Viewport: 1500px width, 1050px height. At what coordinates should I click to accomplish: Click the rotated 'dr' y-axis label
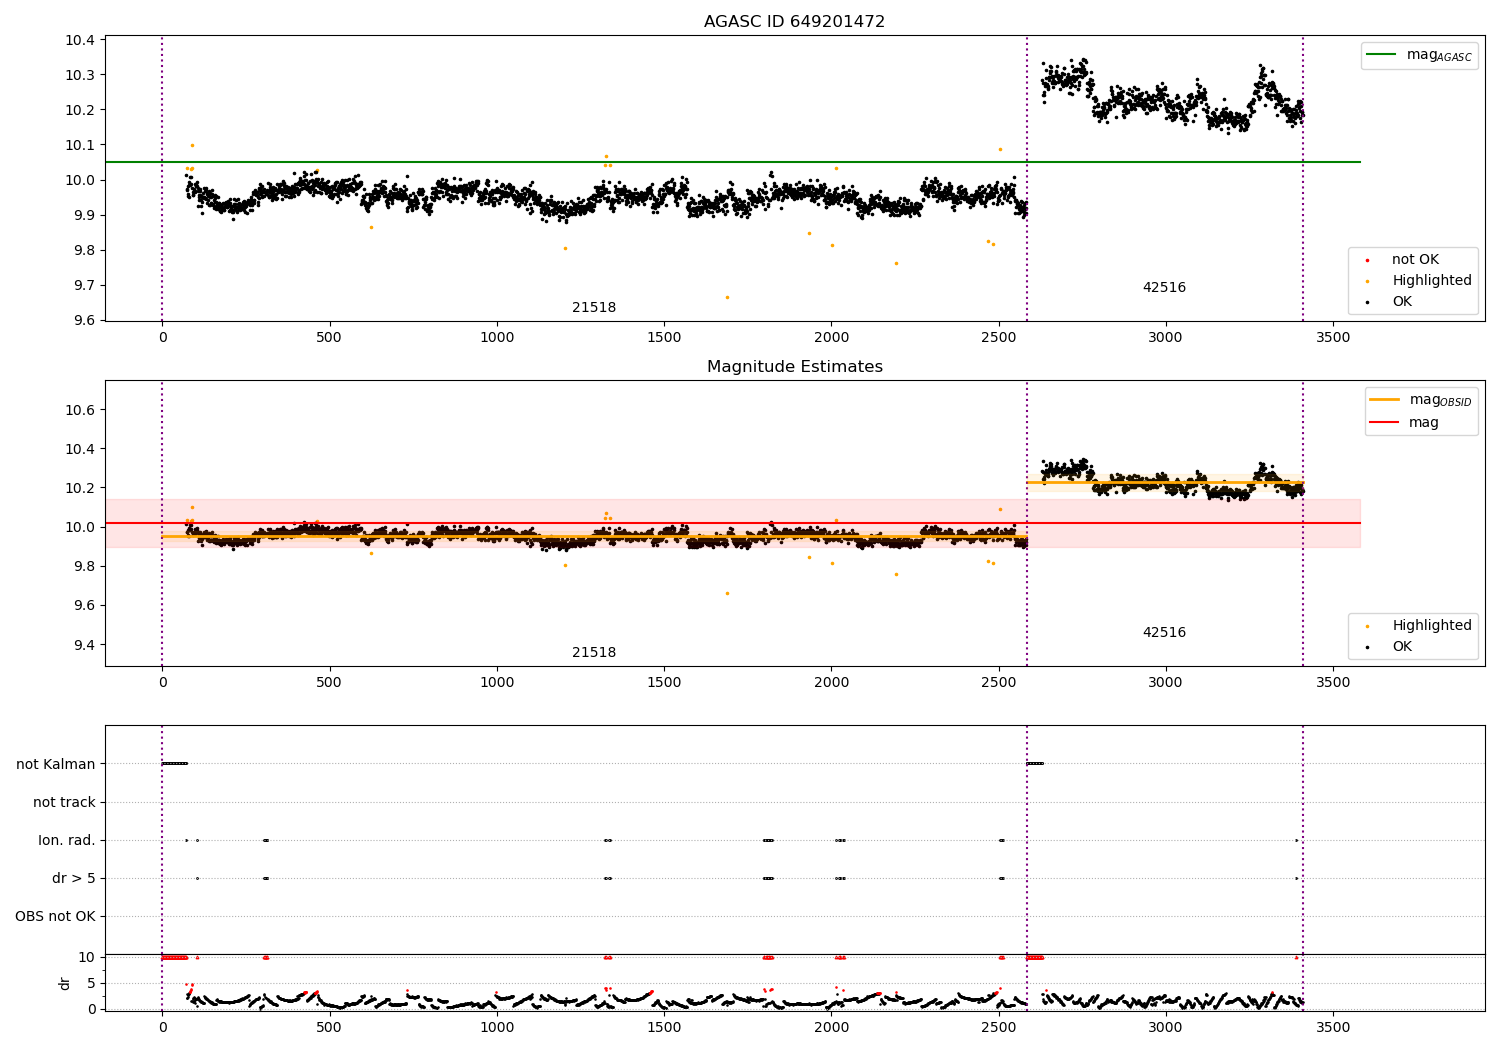click(65, 983)
